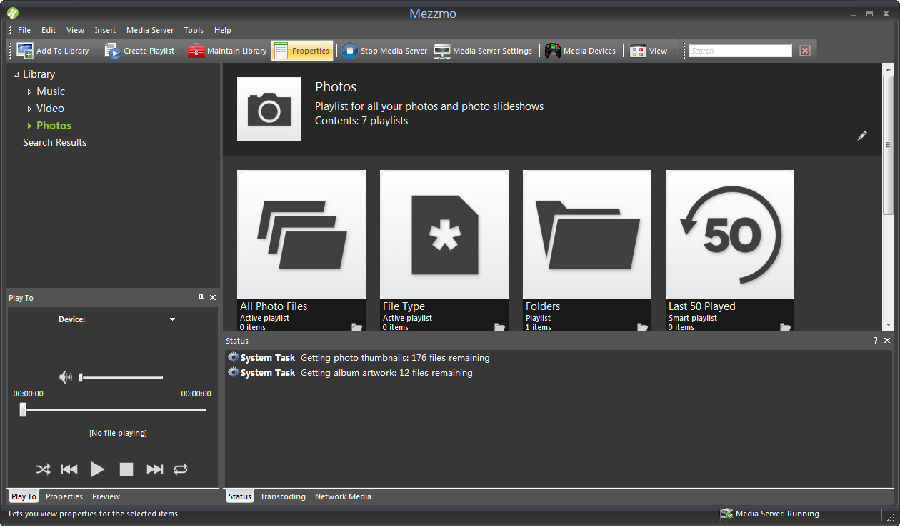Image resolution: width=900 pixels, height=526 pixels.
Task: Open the Last 50 Played playlist thumbnail
Action: [x=730, y=234]
